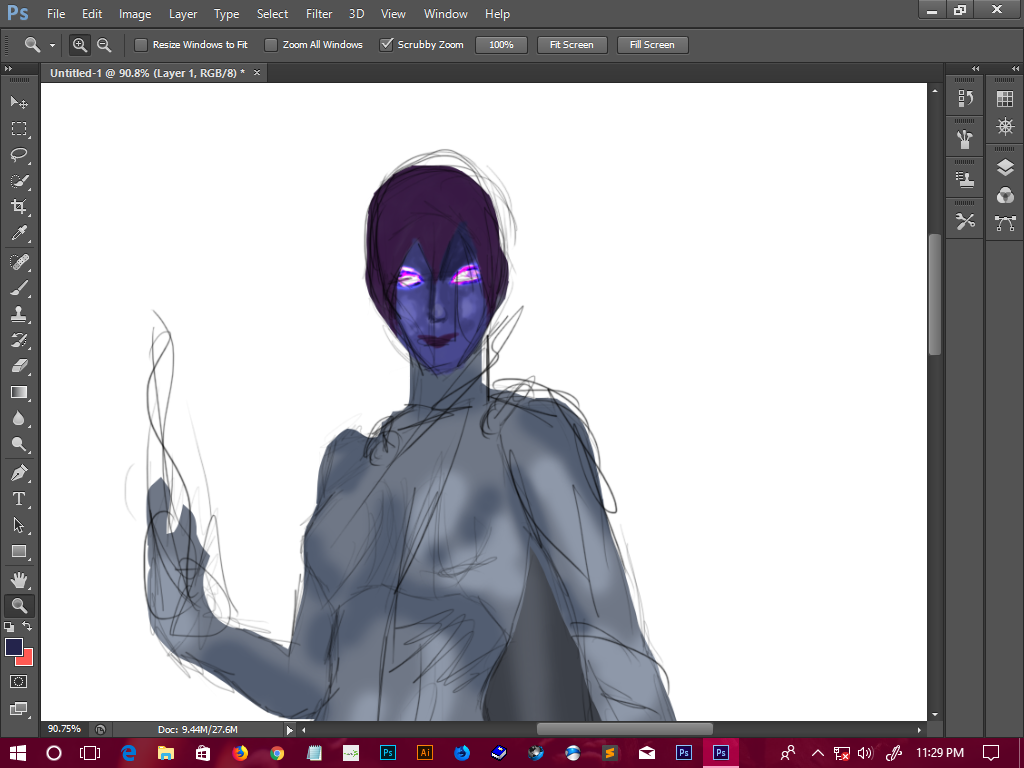Click the 100% zoom button
Image resolution: width=1024 pixels, height=768 pixels.
click(x=501, y=44)
